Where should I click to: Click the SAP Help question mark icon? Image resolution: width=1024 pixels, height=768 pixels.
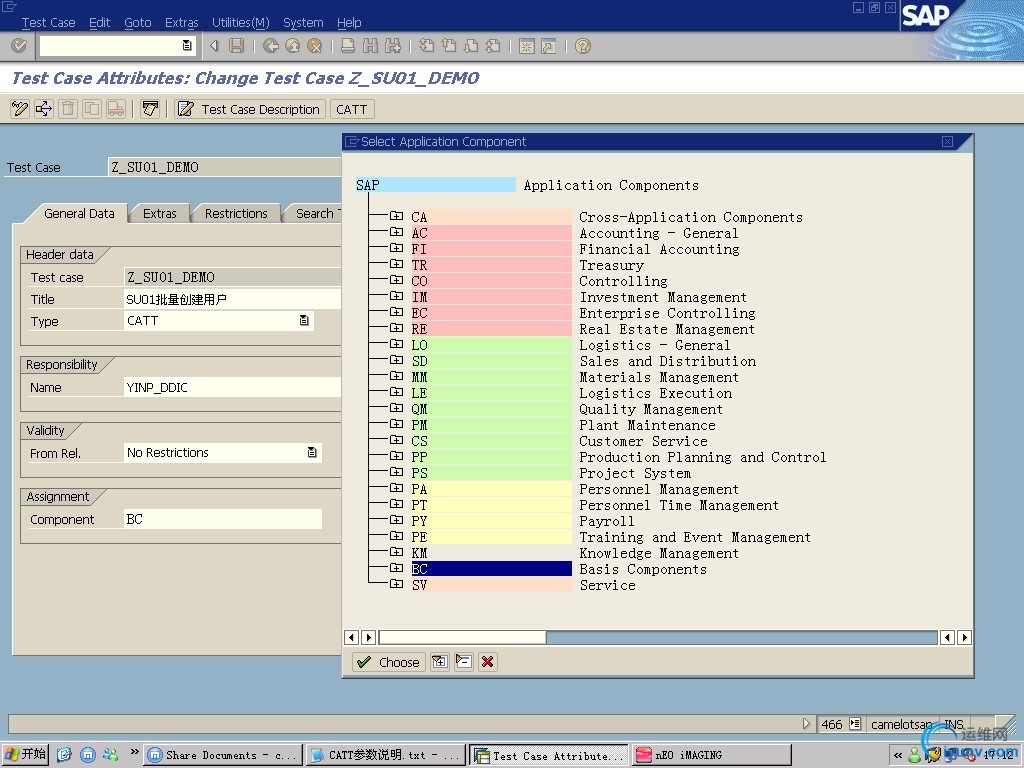point(583,46)
